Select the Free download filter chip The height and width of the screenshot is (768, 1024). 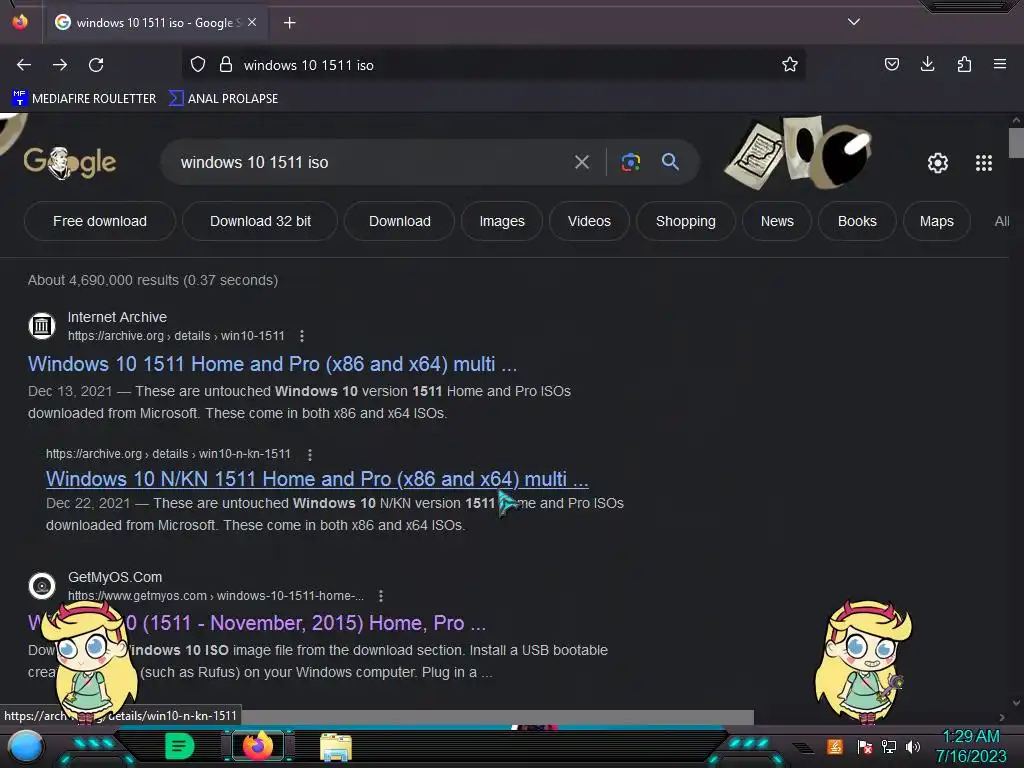(100, 221)
